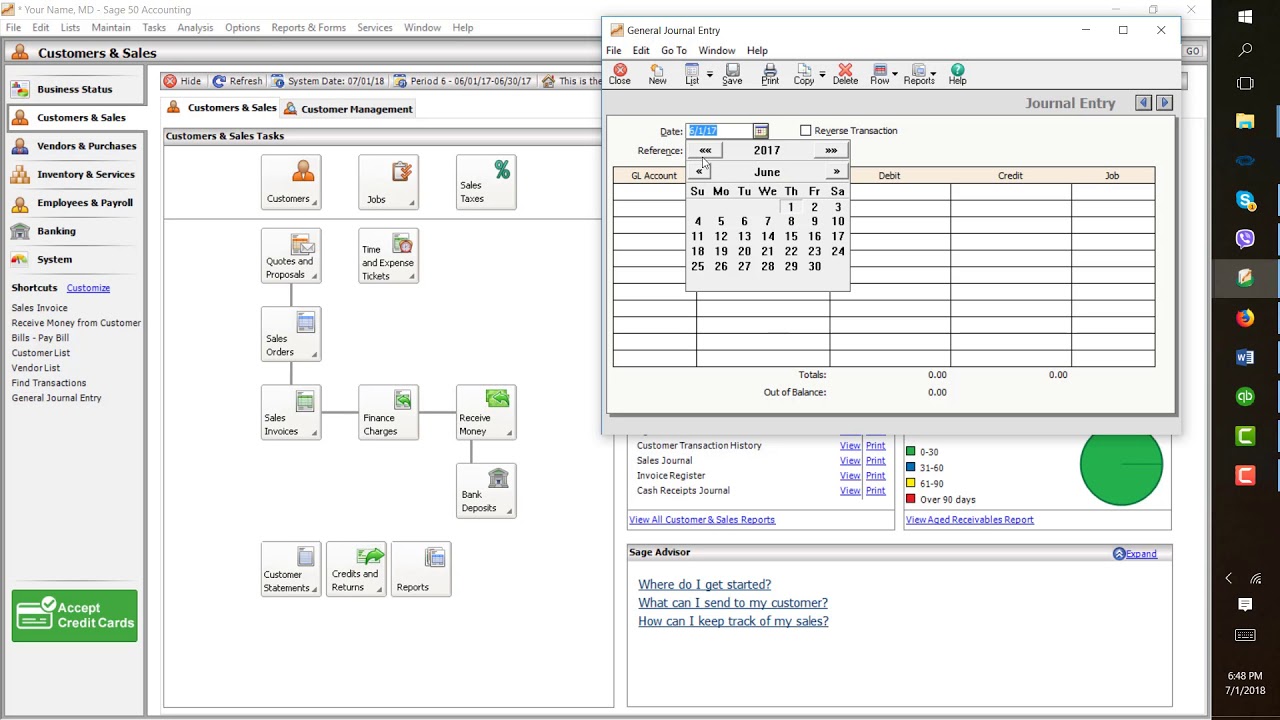Open the Jobs task icon

388,182
